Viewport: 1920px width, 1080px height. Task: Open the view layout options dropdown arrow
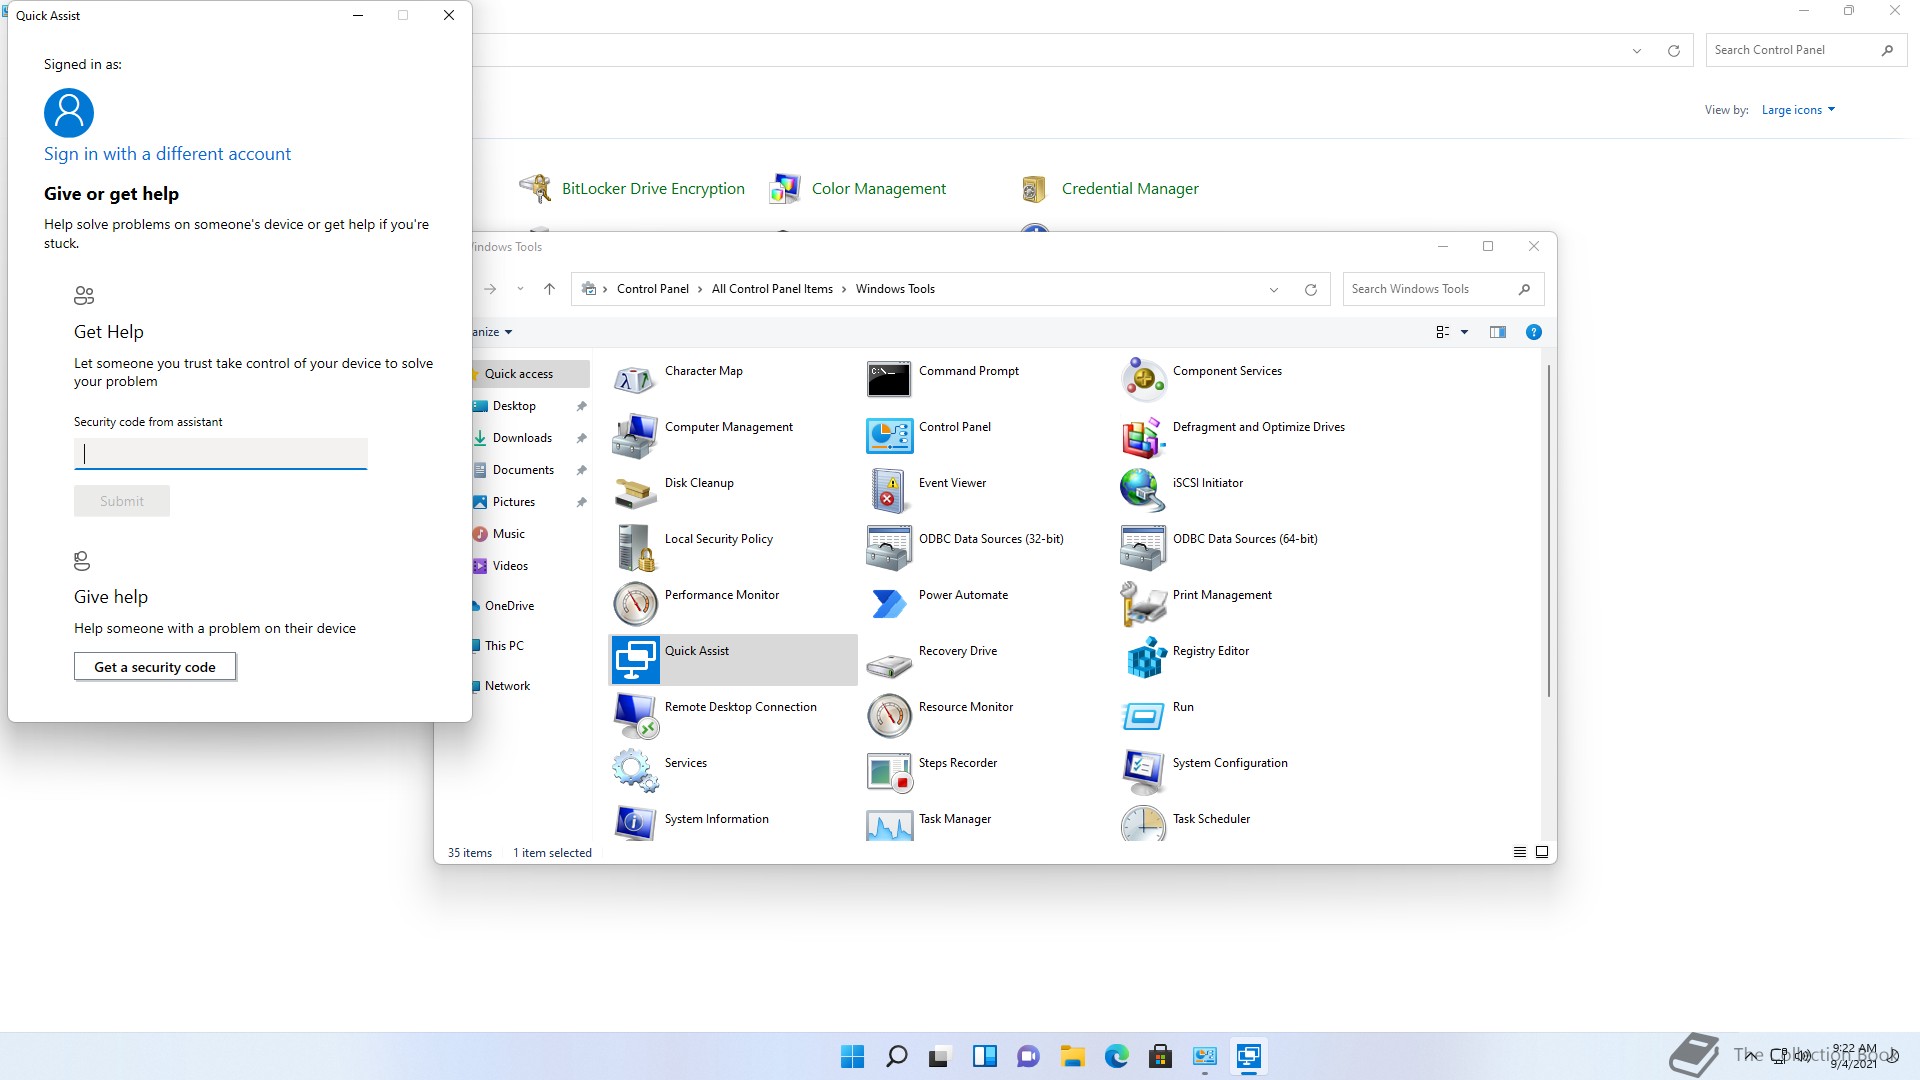[x=1464, y=332]
